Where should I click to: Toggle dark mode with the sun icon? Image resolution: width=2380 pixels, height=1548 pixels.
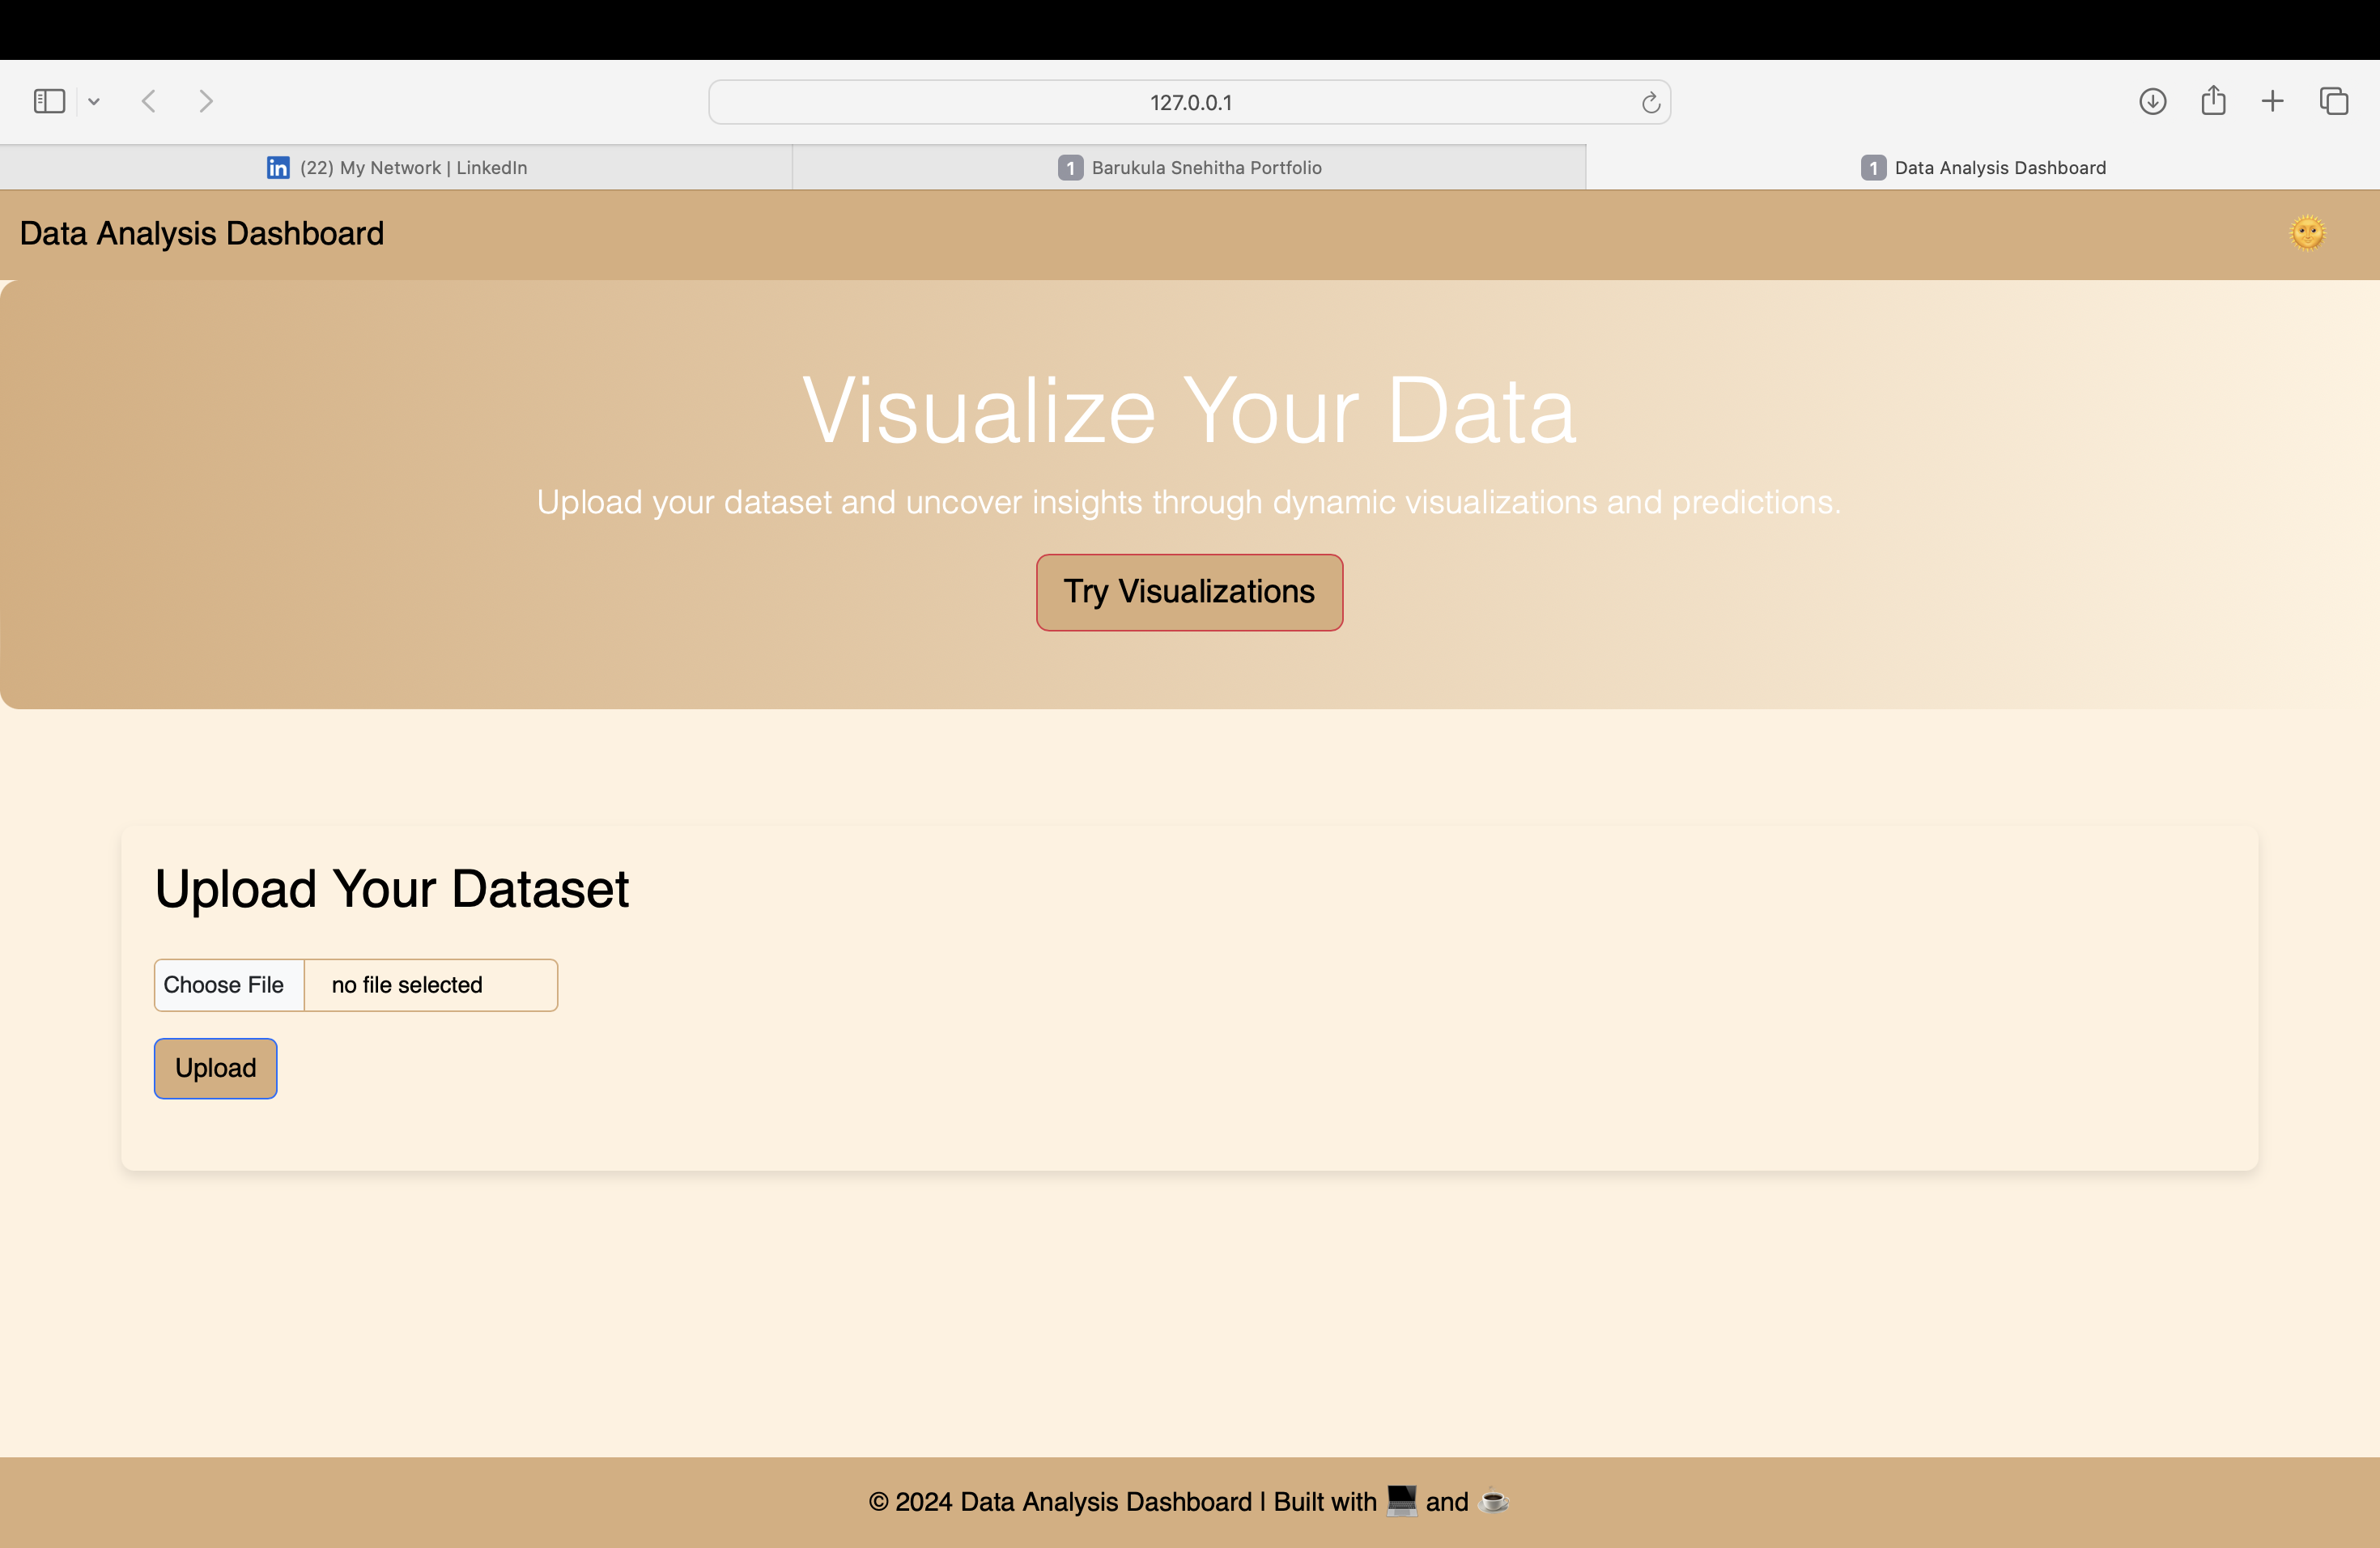coord(2309,233)
